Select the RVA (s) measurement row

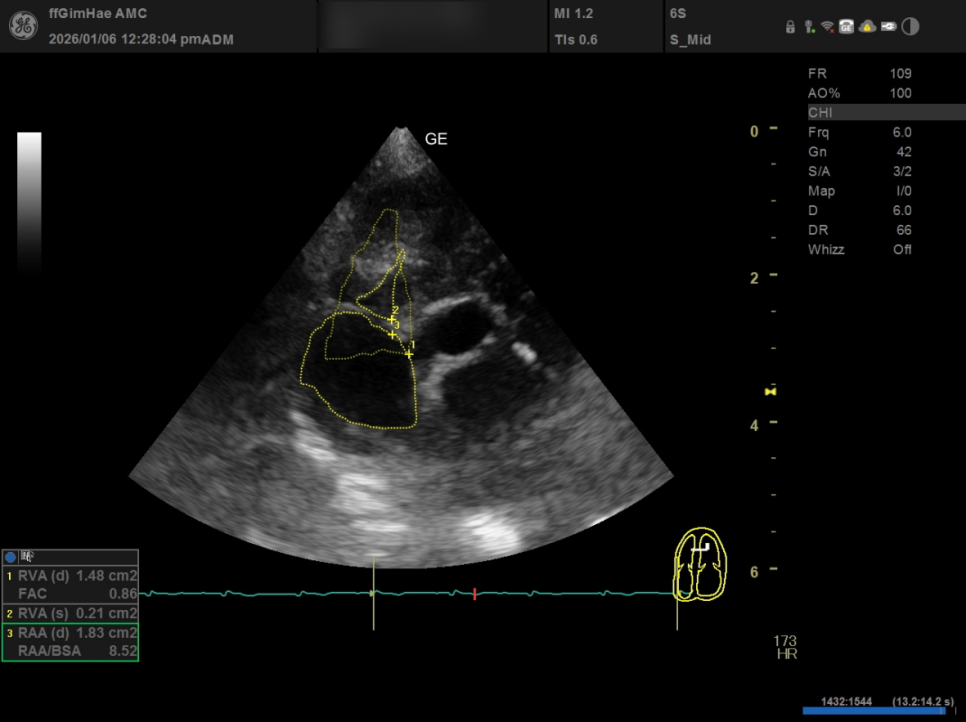click(70, 613)
